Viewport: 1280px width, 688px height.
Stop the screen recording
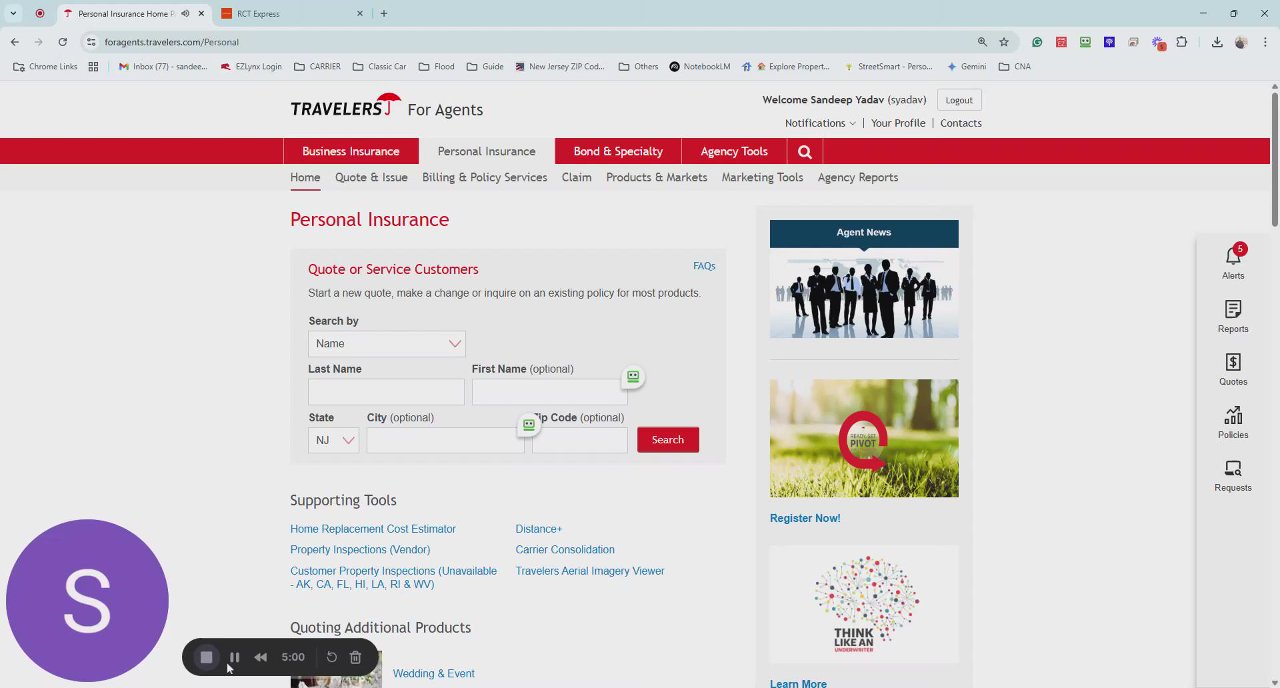click(x=207, y=657)
